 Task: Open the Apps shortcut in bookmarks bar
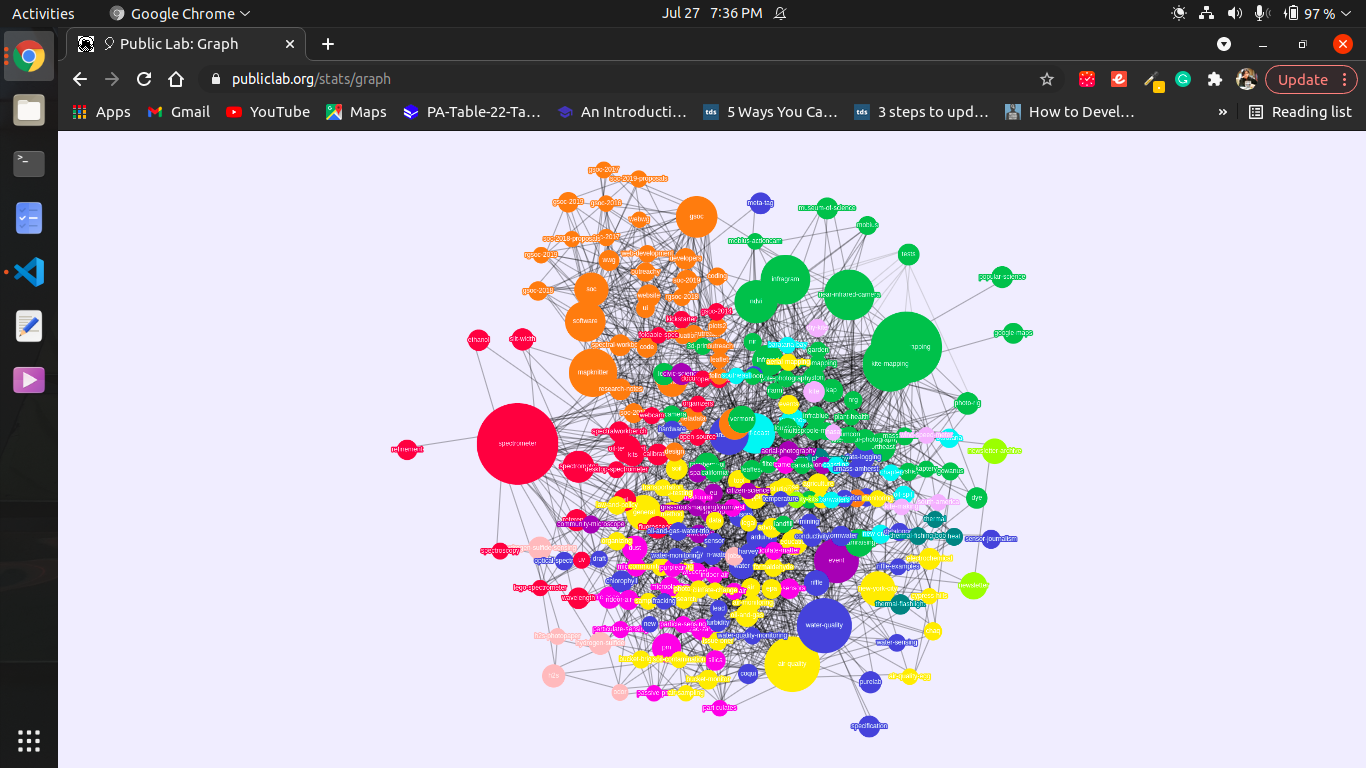[x=102, y=112]
